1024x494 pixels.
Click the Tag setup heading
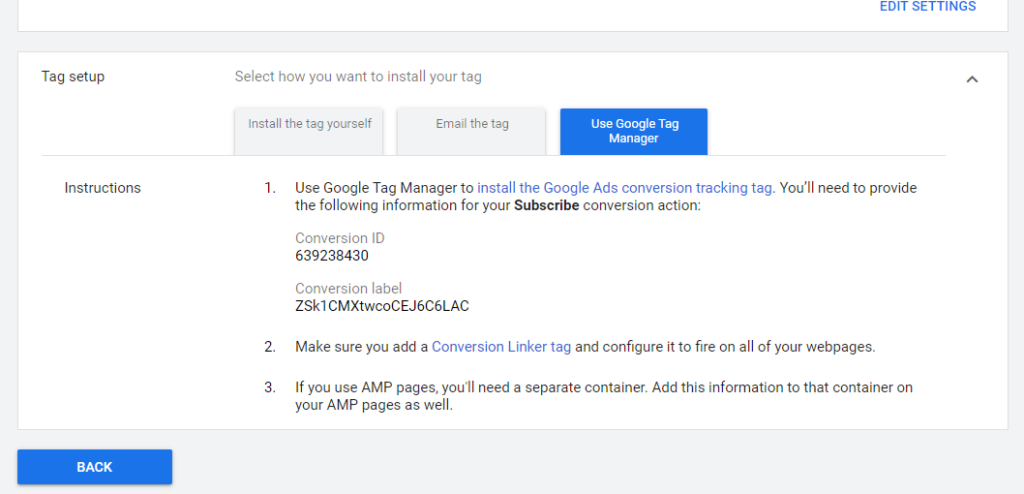click(73, 76)
